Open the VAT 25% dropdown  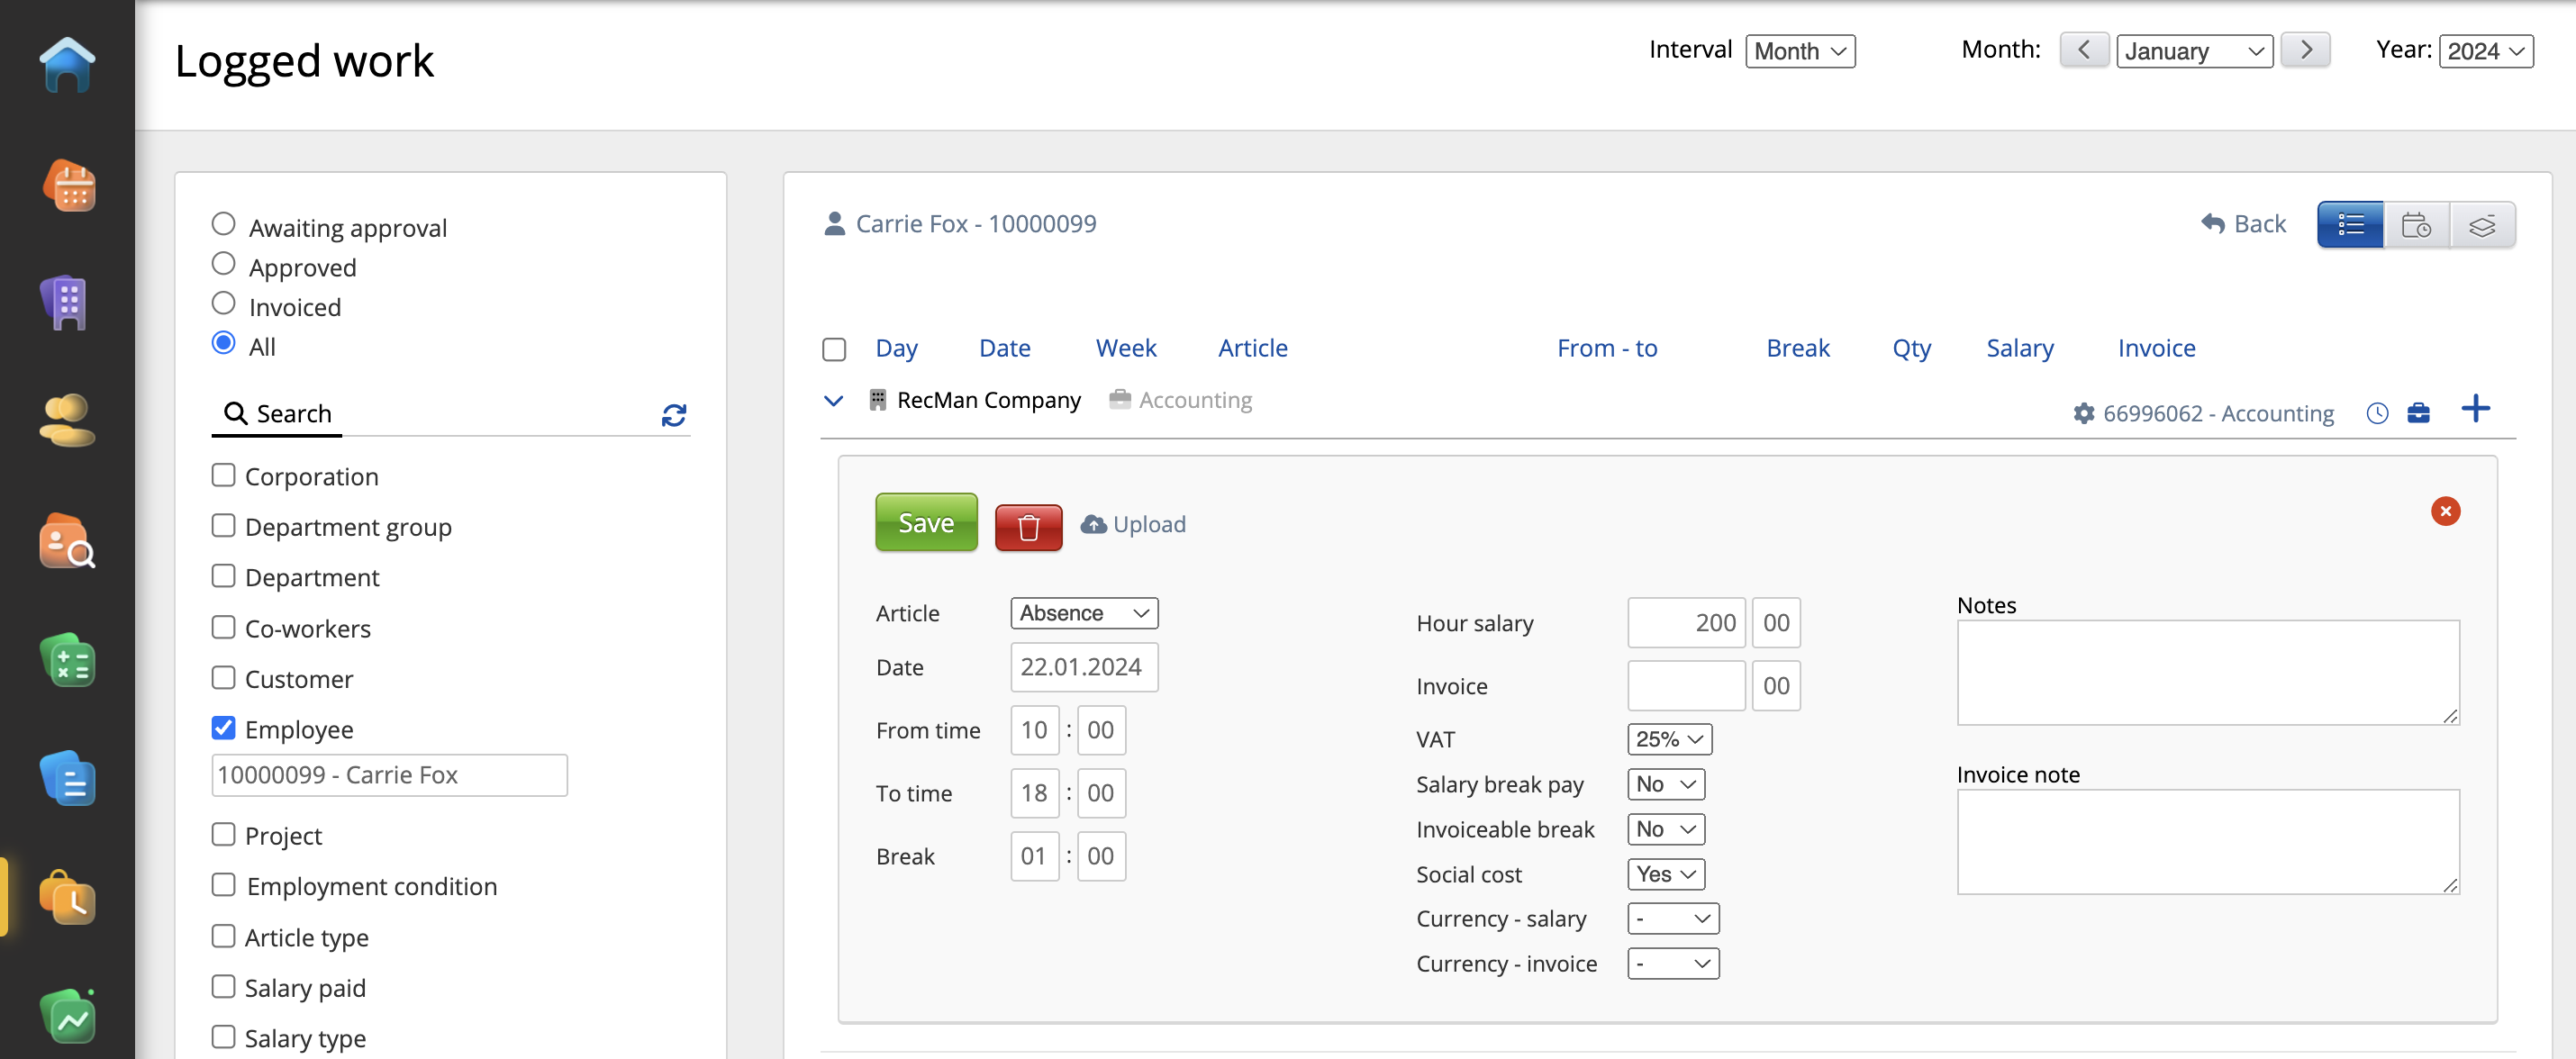click(x=1668, y=739)
